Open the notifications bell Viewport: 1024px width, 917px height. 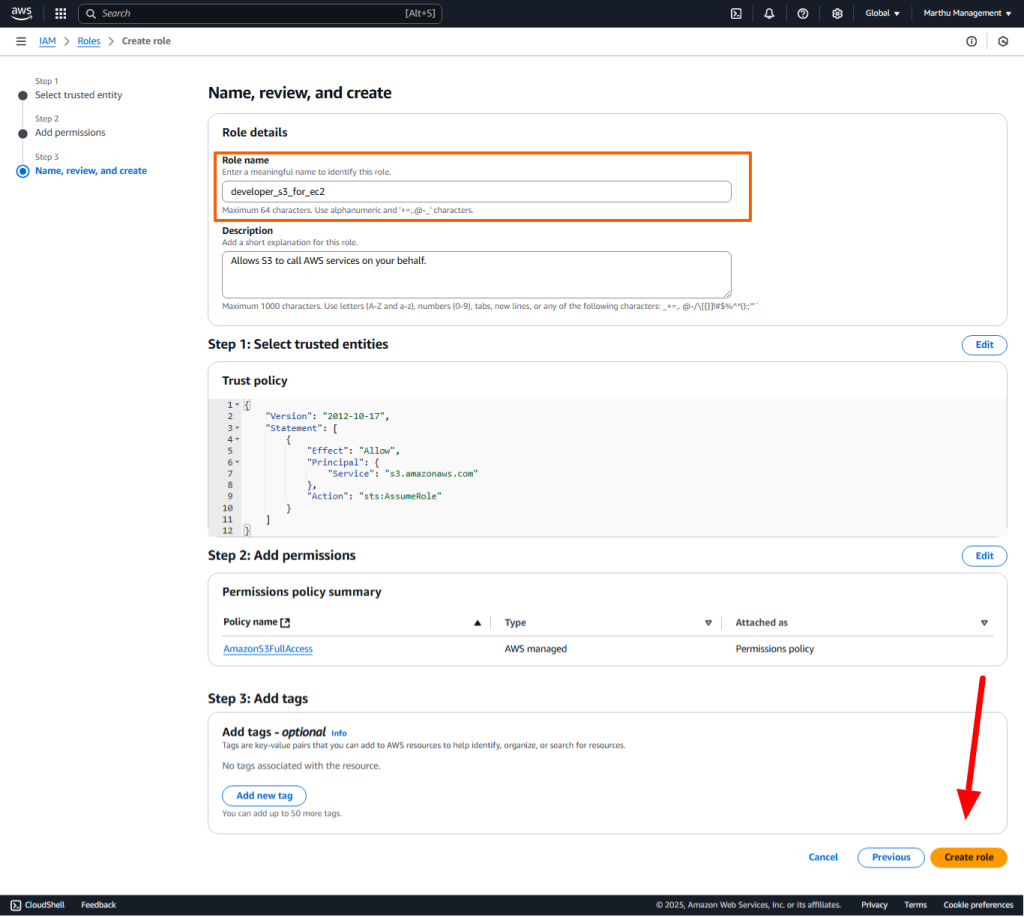pyautogui.click(x=769, y=13)
